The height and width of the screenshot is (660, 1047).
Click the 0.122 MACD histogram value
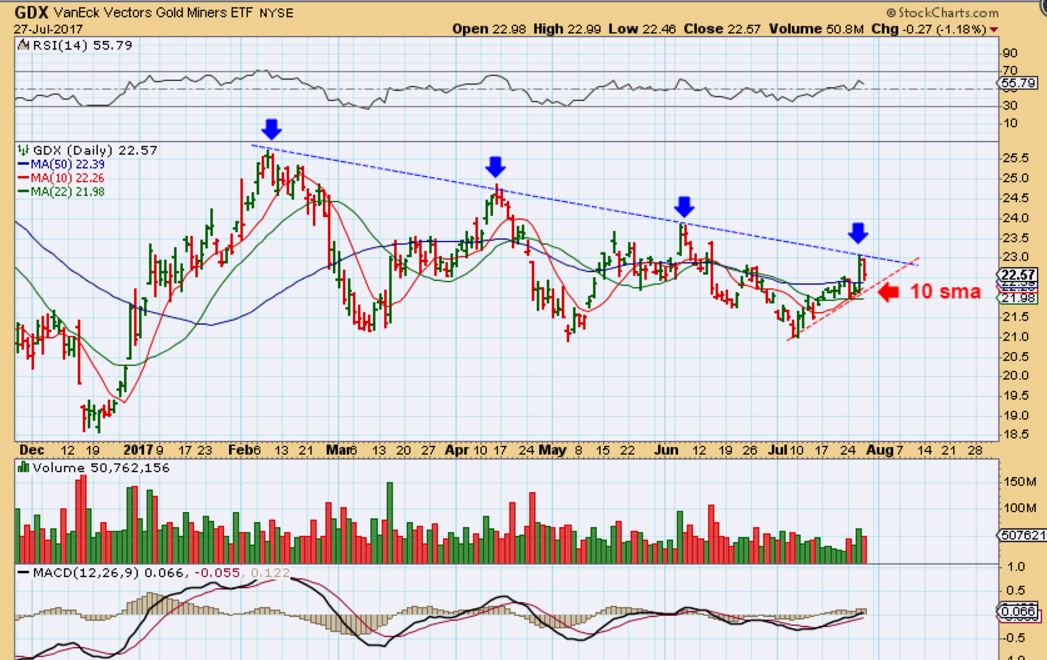pos(270,572)
